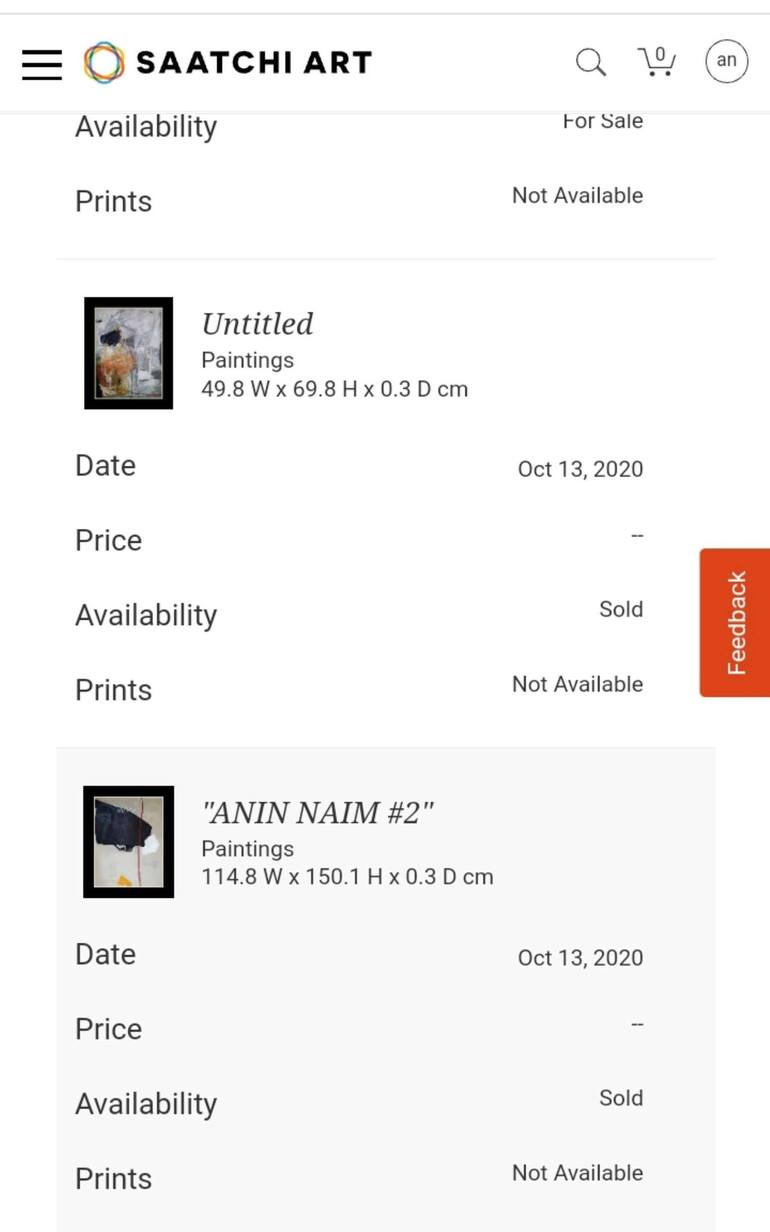Click the Saatchi Art circular logo
The height and width of the screenshot is (1232, 770).
pos(104,63)
